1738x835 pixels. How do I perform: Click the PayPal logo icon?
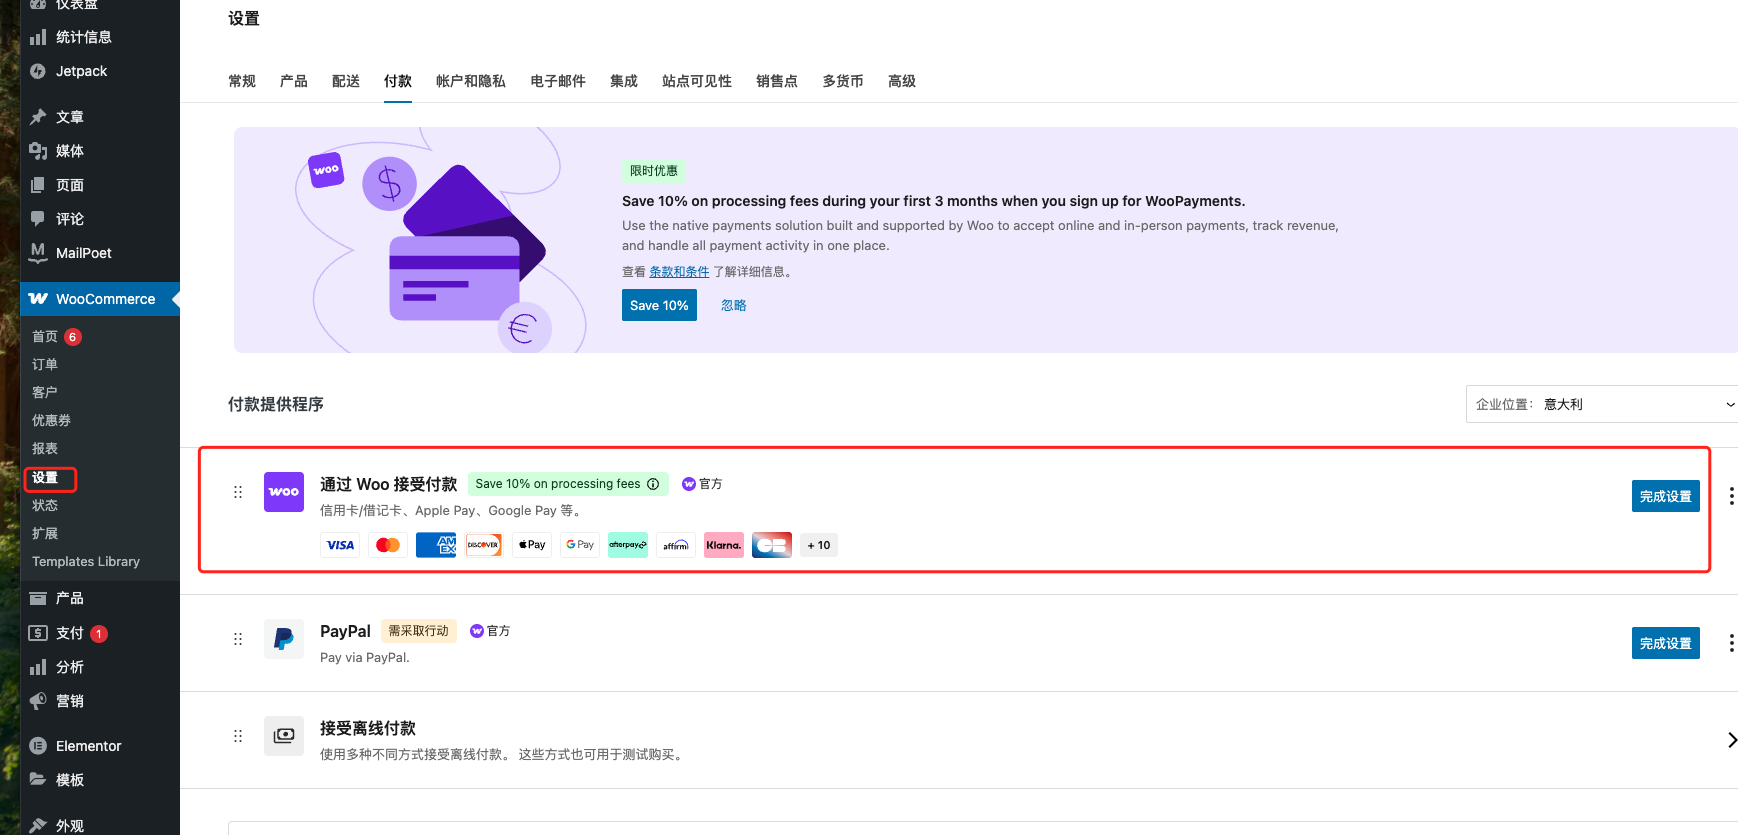[284, 639]
